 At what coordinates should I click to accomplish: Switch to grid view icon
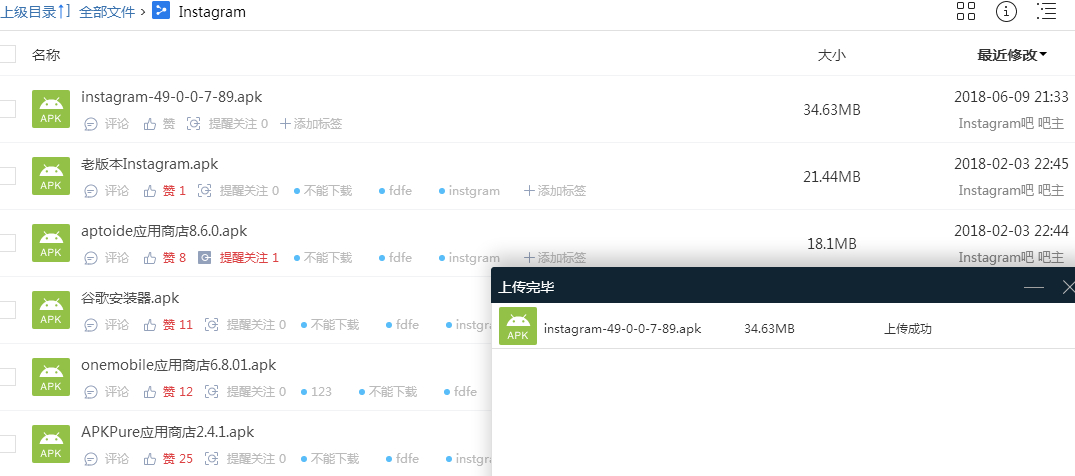pos(966,11)
